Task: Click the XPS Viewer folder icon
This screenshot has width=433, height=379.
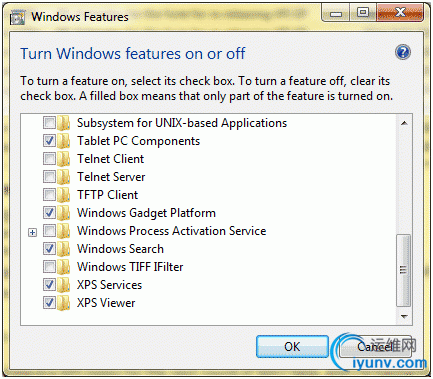Action: (63, 303)
